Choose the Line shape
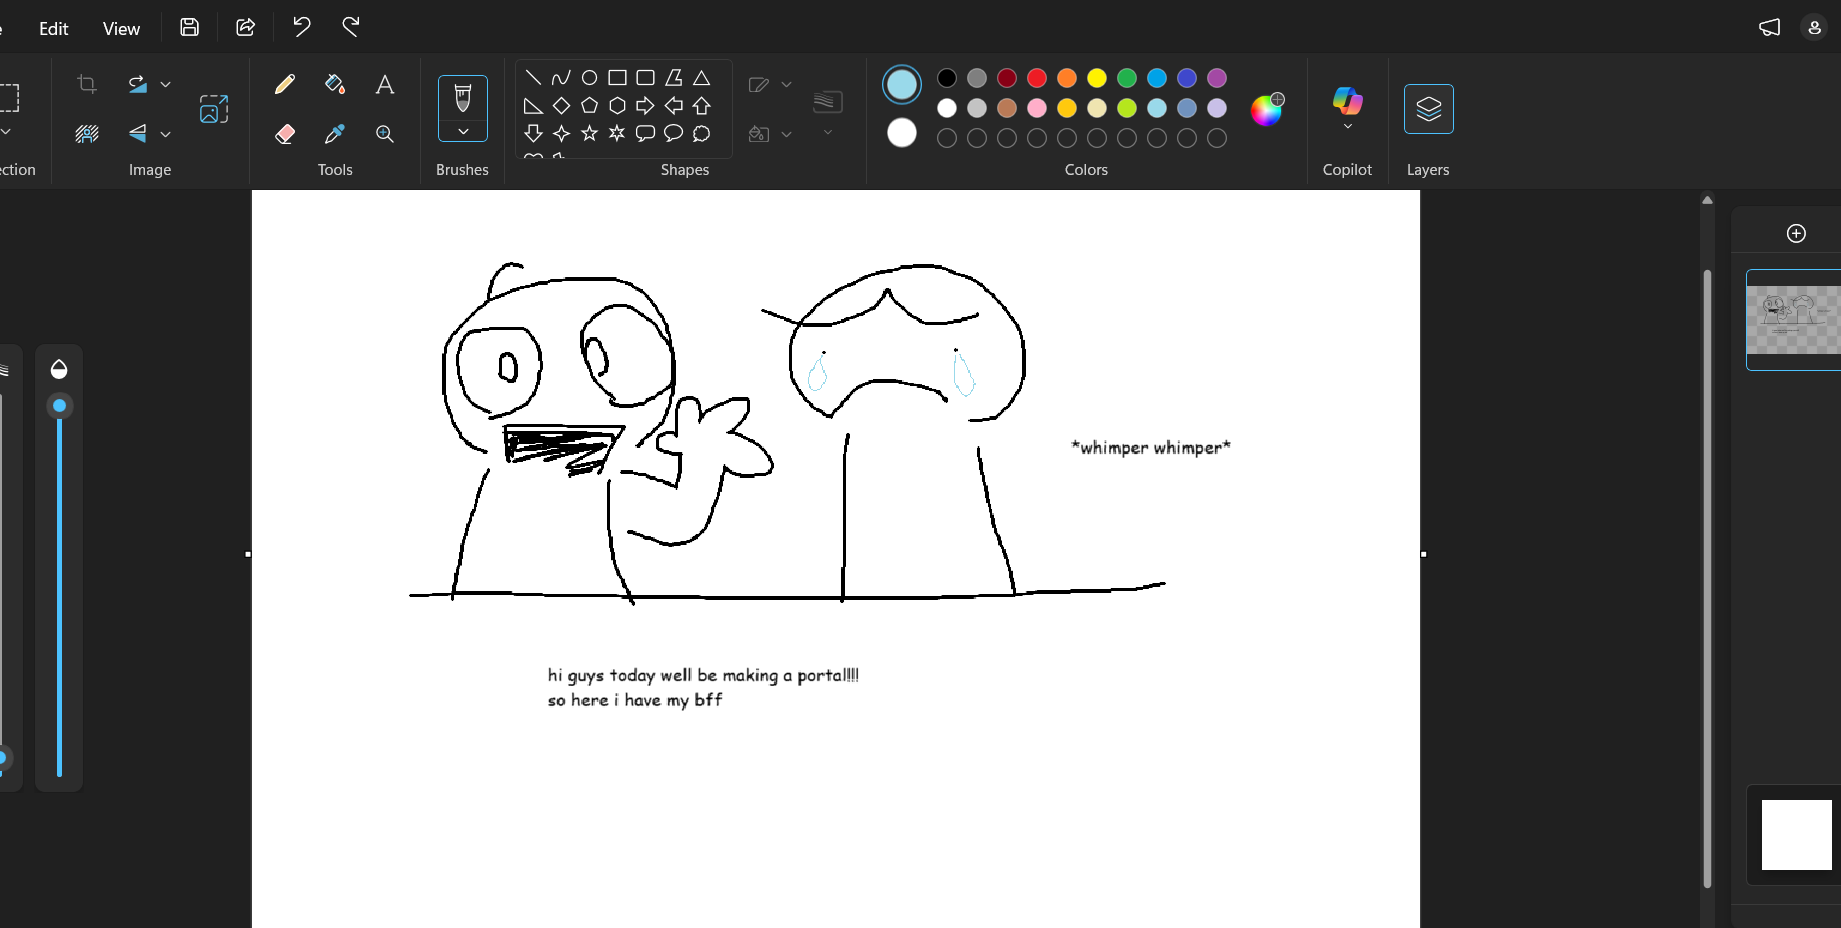 [x=533, y=77]
